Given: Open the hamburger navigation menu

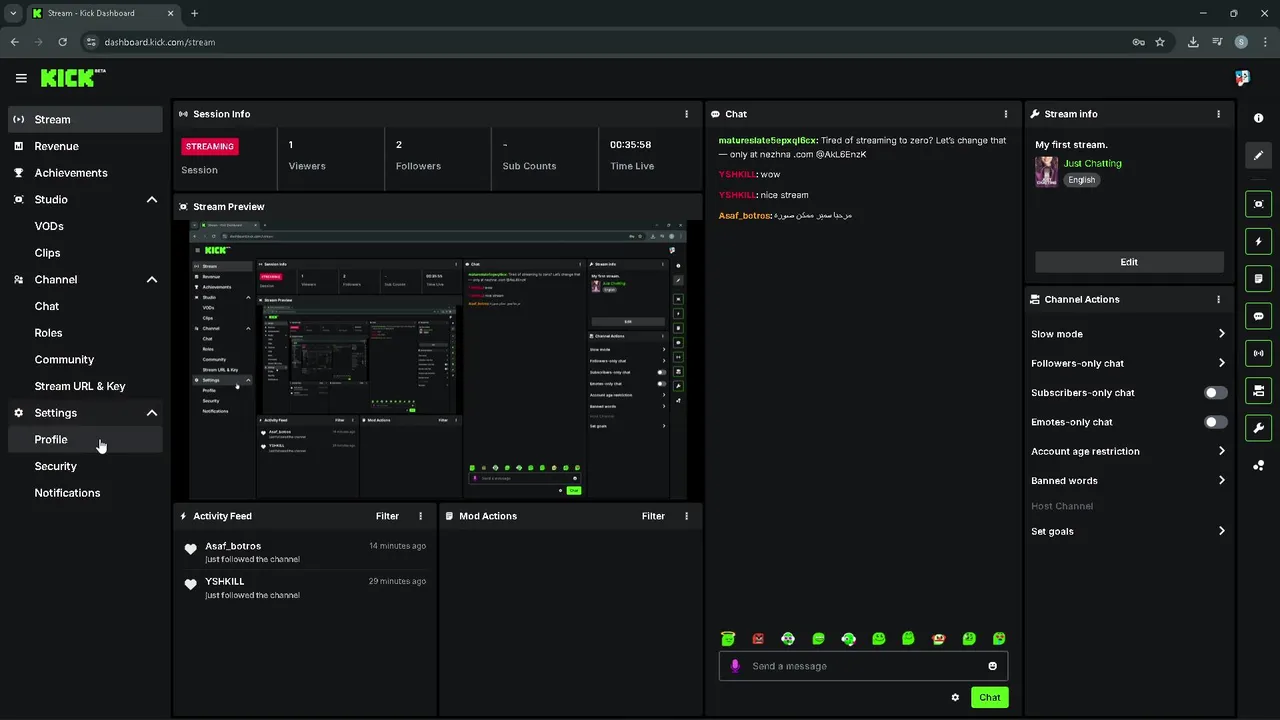Looking at the screenshot, I should (21, 78).
